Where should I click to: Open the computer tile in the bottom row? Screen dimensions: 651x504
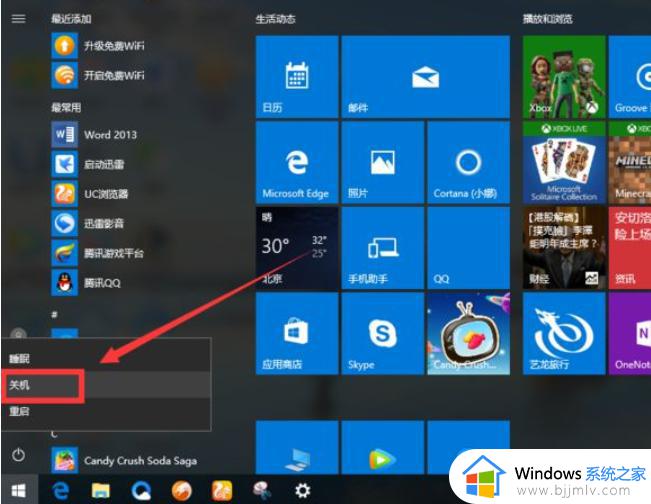[x=297, y=448]
